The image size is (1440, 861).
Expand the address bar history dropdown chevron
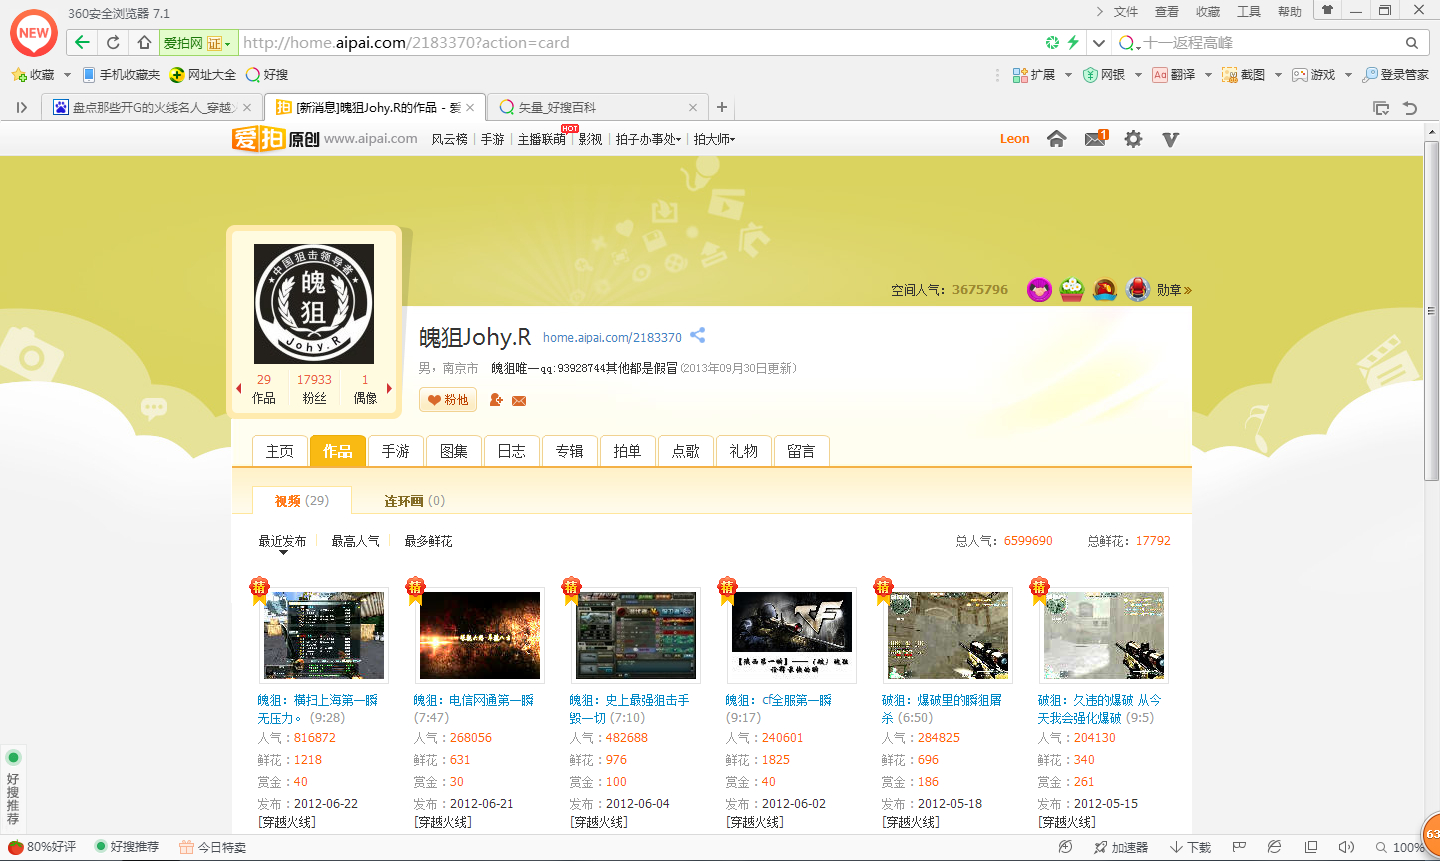coord(1099,43)
